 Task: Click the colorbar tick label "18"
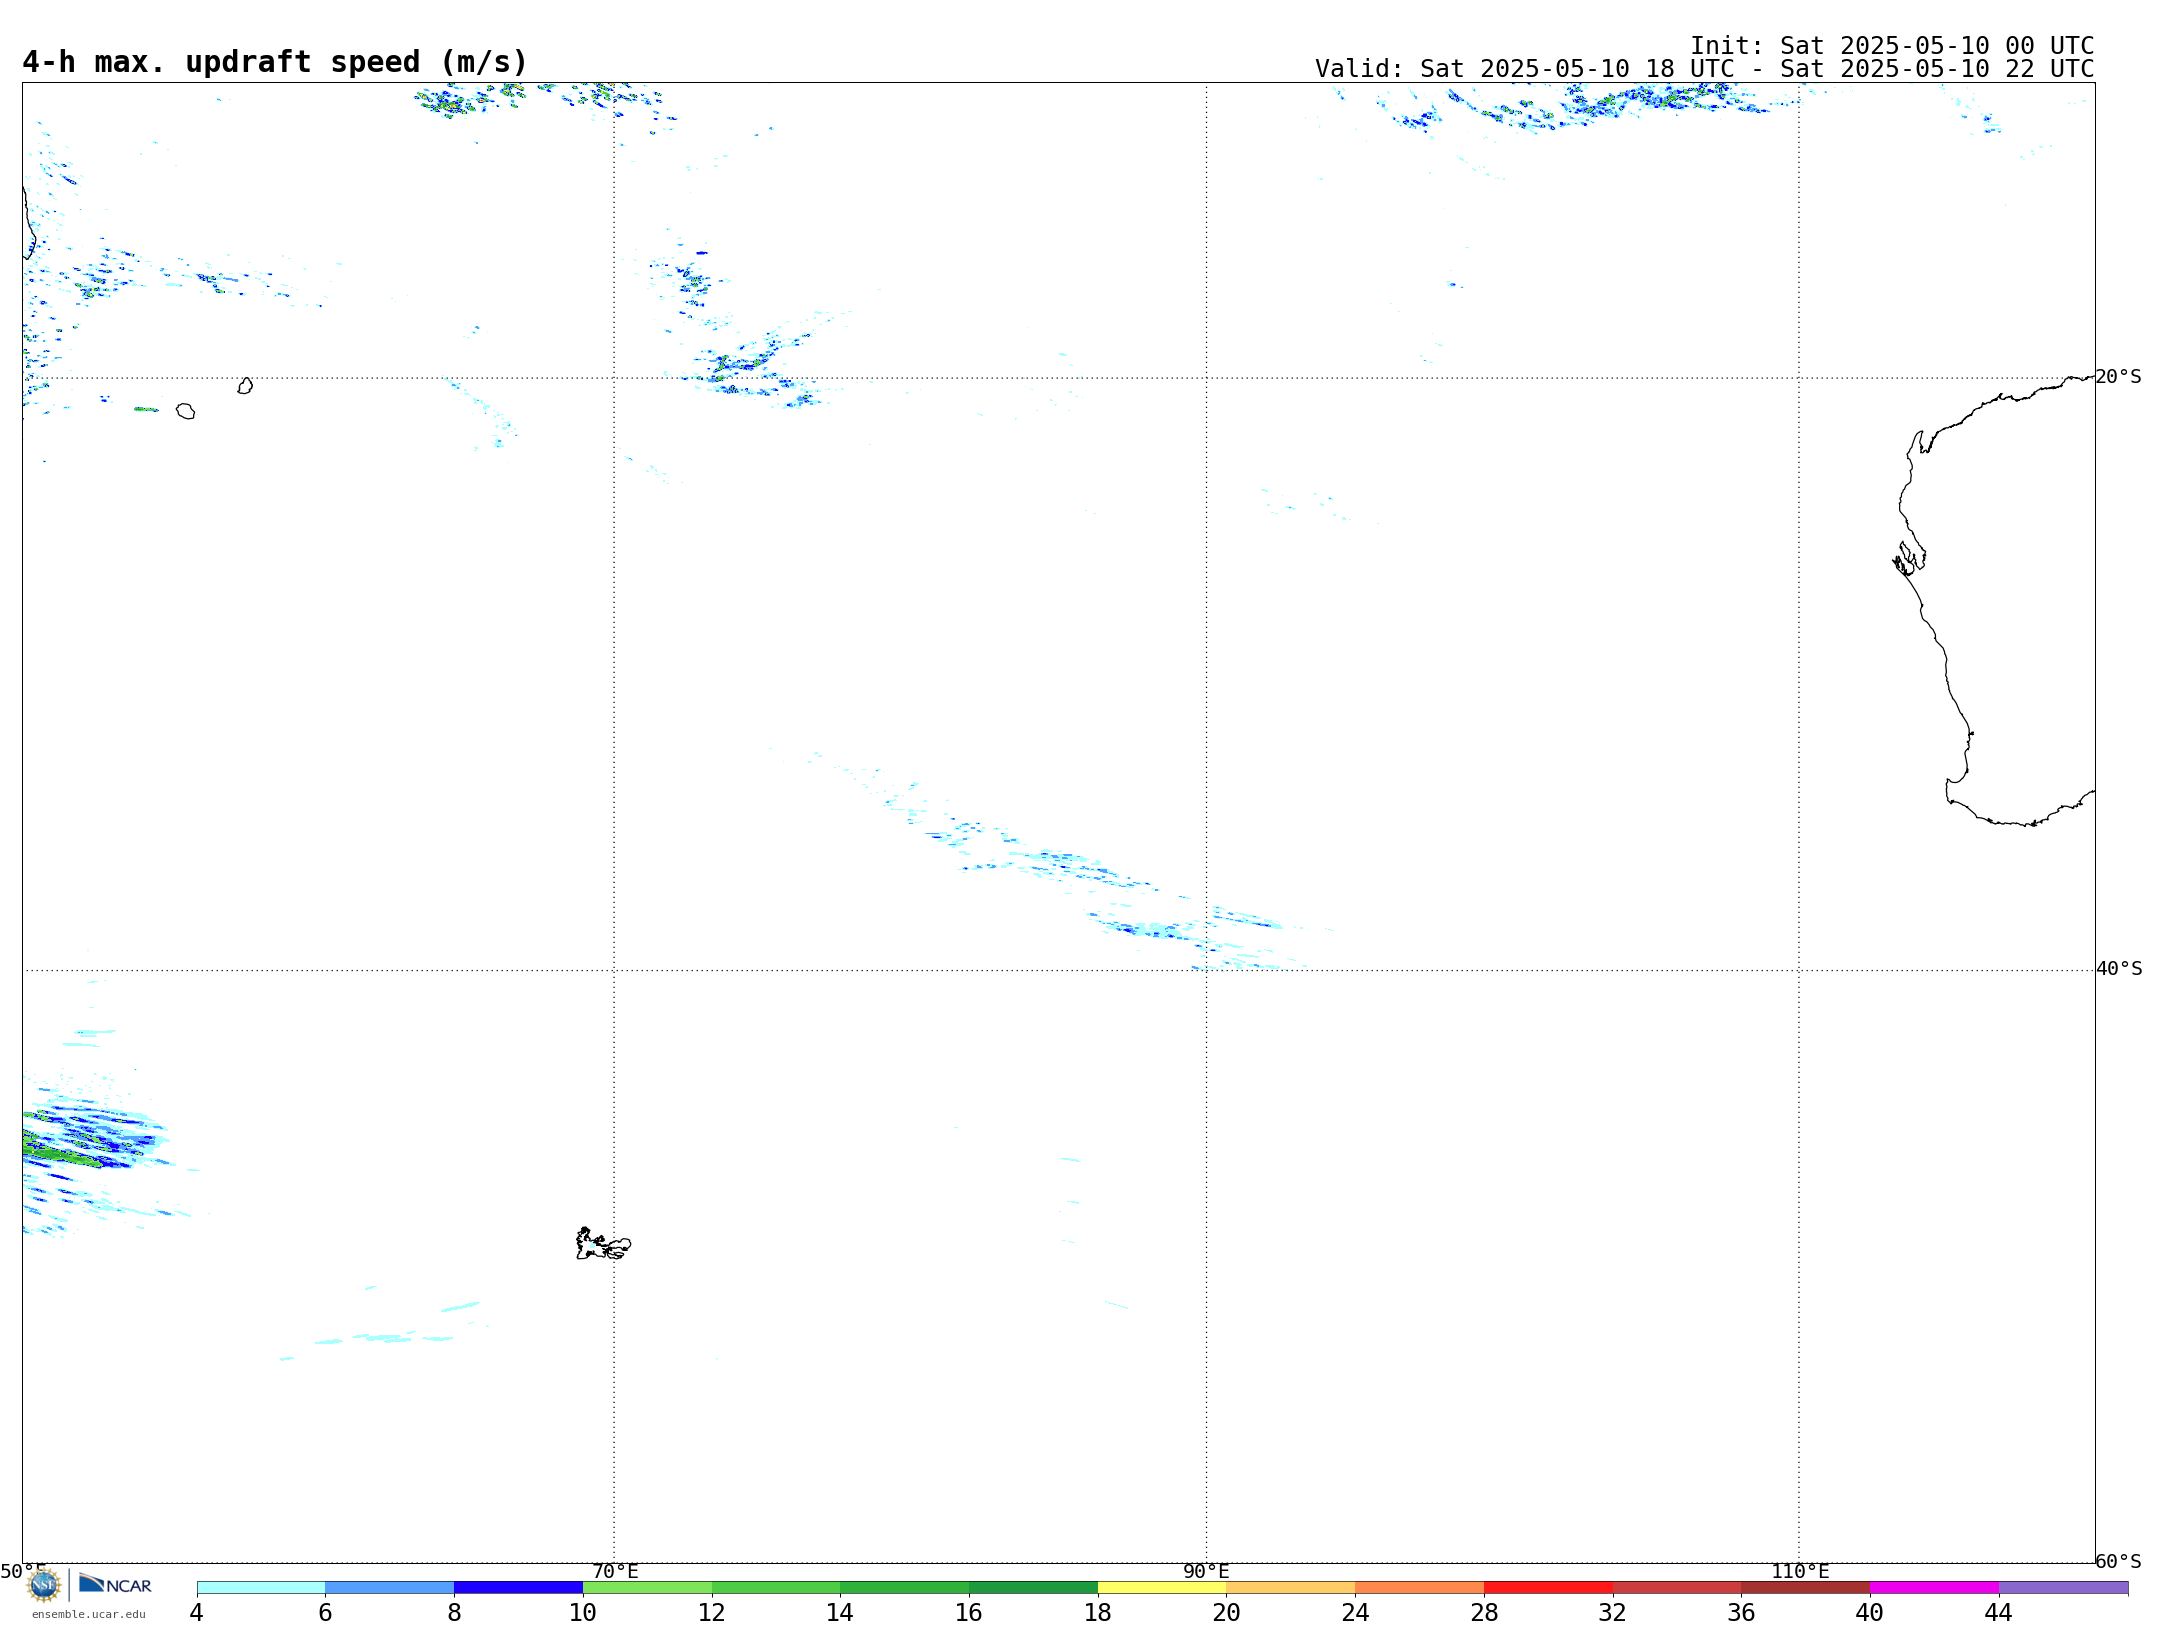tap(1098, 1612)
